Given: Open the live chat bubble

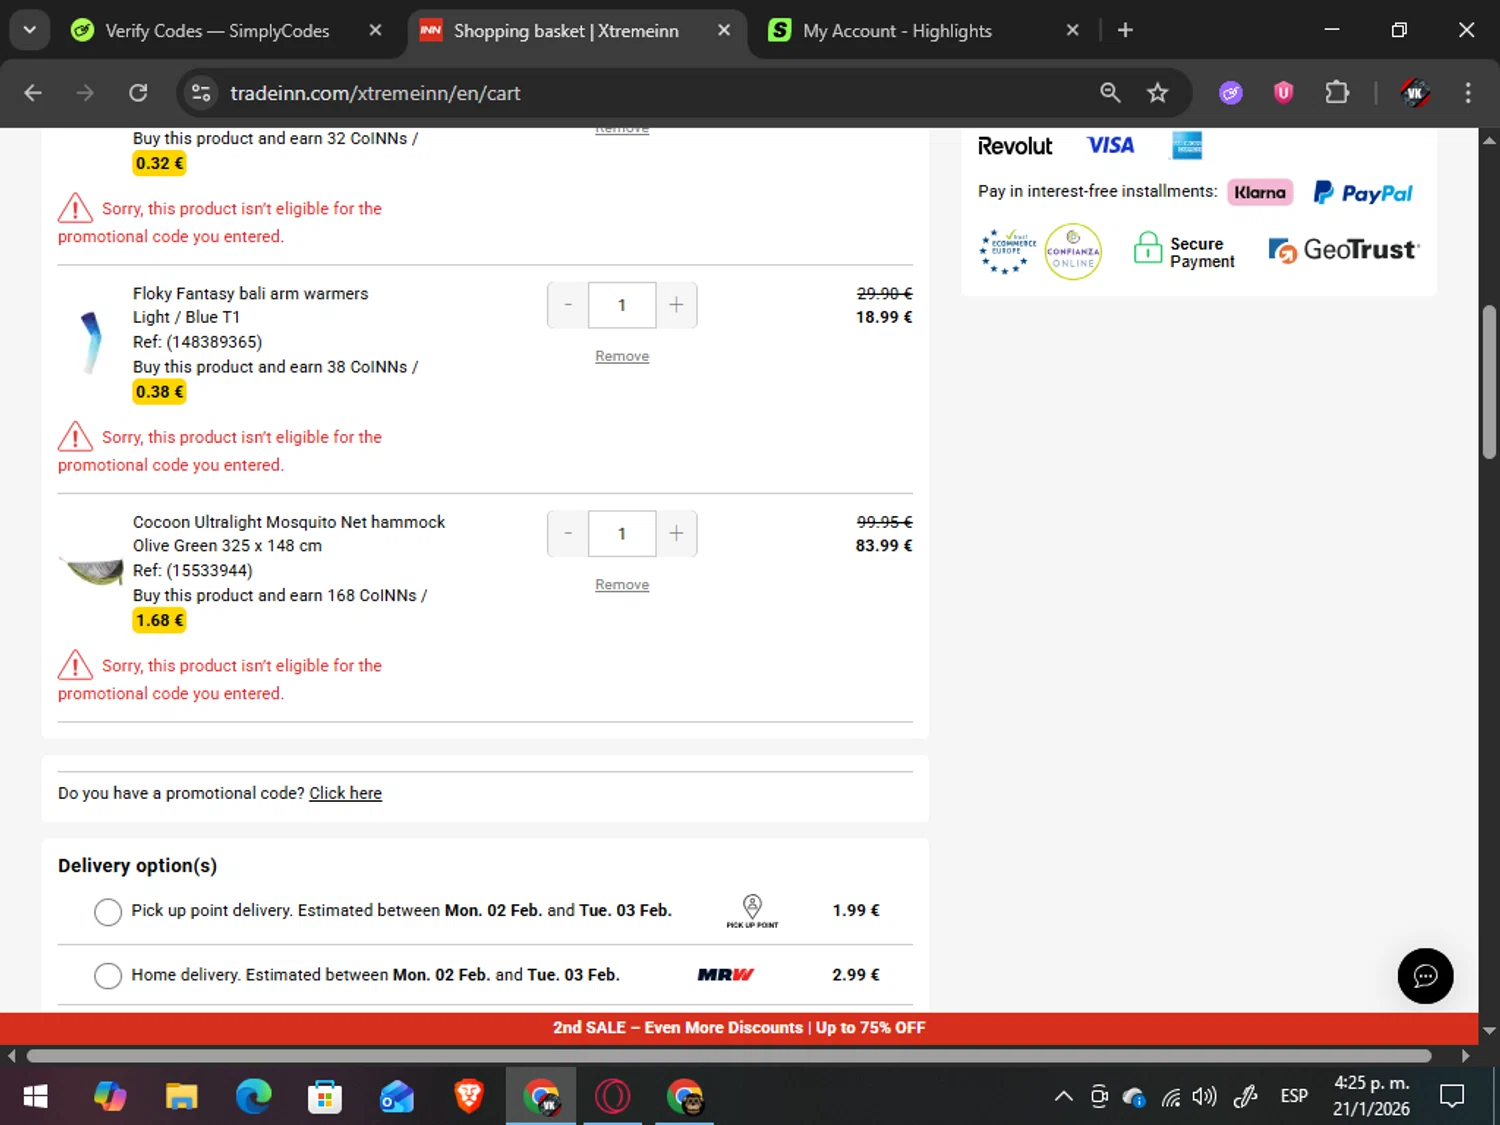Looking at the screenshot, I should point(1425,976).
